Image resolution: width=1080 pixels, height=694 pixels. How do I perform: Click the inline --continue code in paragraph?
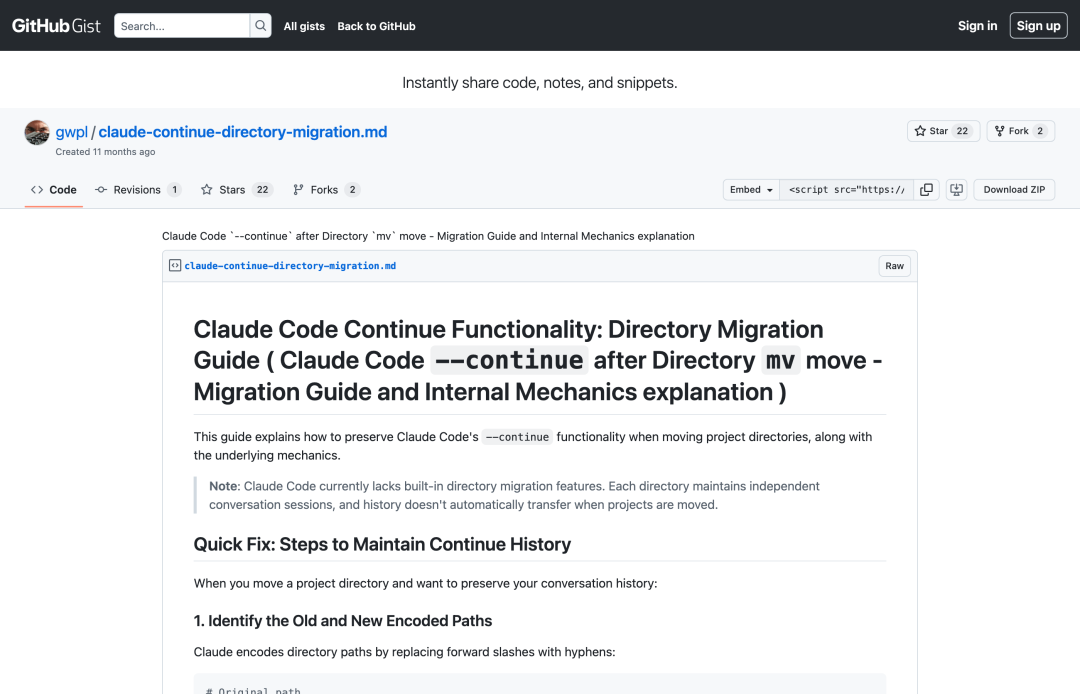point(517,437)
